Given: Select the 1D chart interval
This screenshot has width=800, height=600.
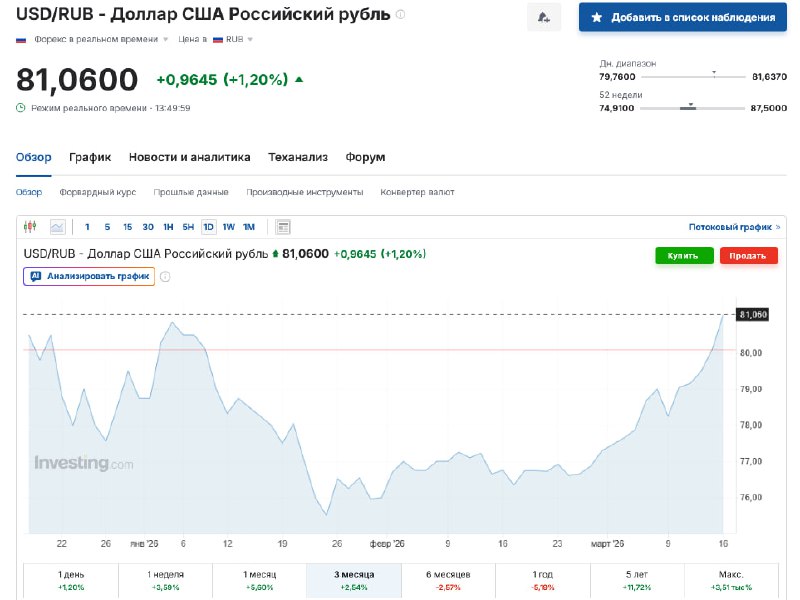Looking at the screenshot, I should pyautogui.click(x=208, y=227).
